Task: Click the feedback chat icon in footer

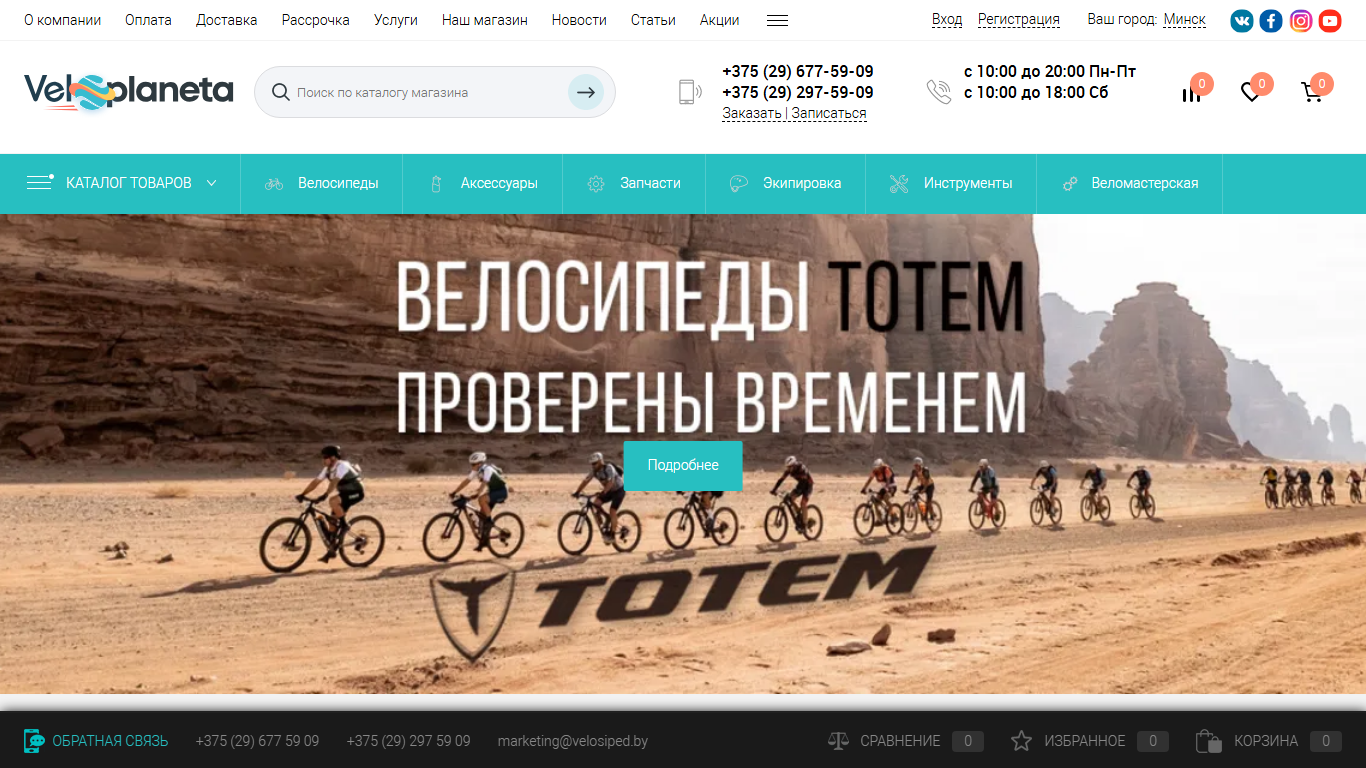Action: click(34, 741)
